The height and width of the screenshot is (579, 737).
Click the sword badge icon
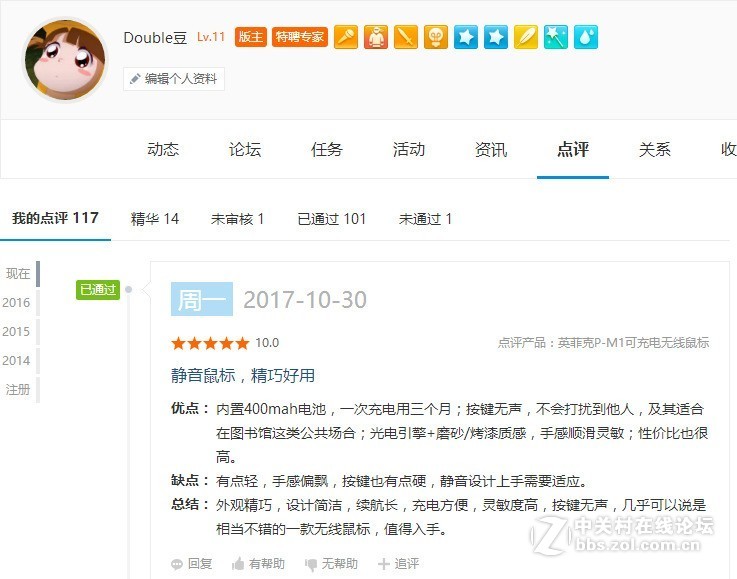tap(406, 37)
